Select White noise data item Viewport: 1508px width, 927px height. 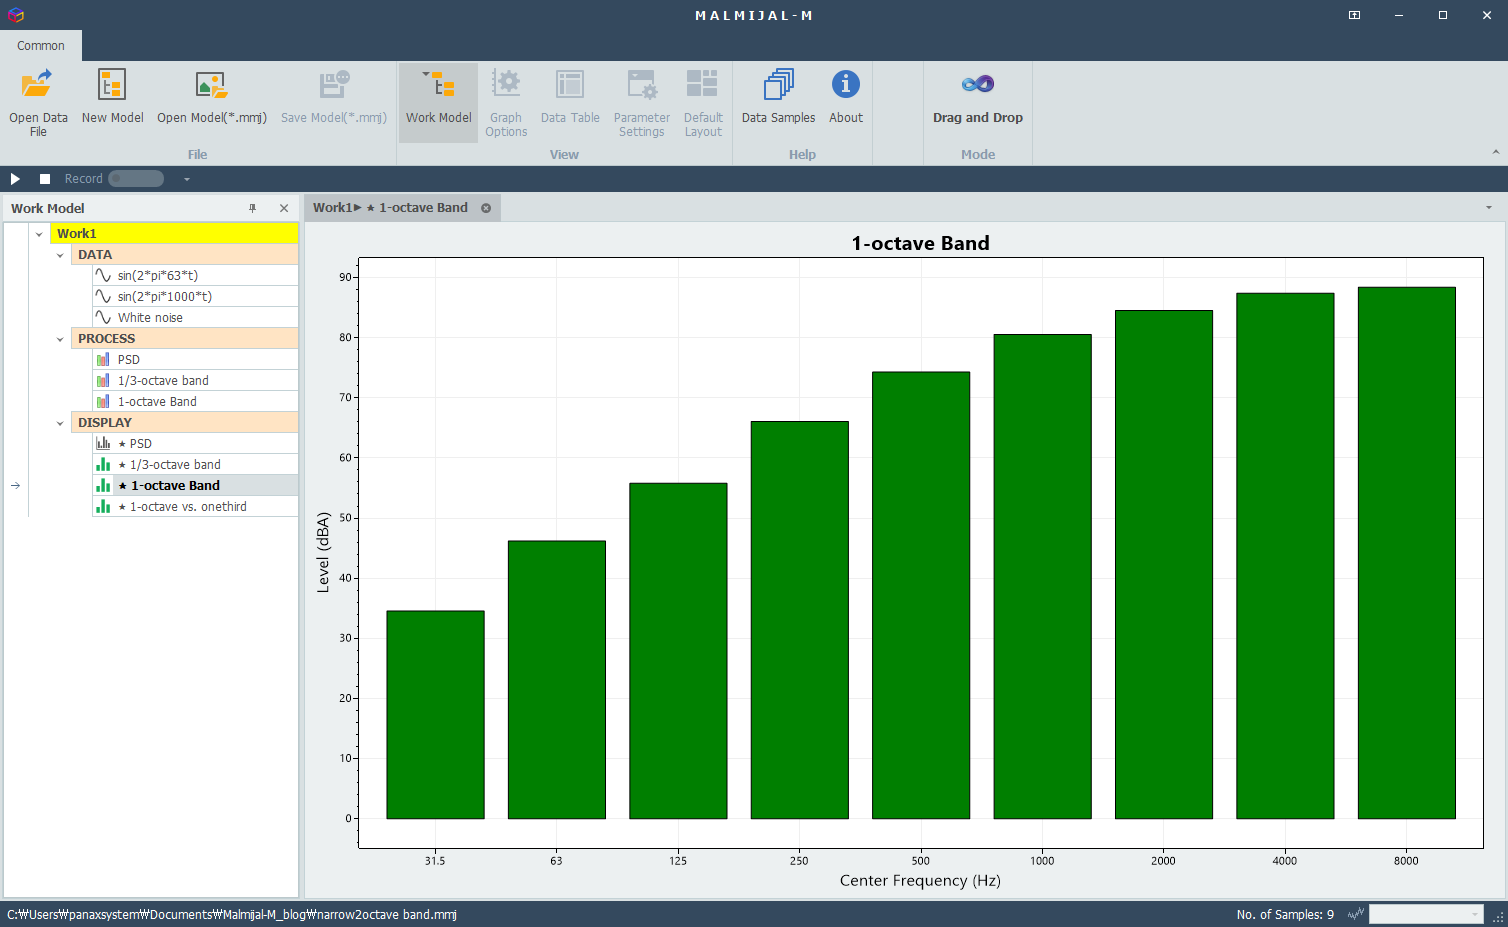tap(150, 318)
